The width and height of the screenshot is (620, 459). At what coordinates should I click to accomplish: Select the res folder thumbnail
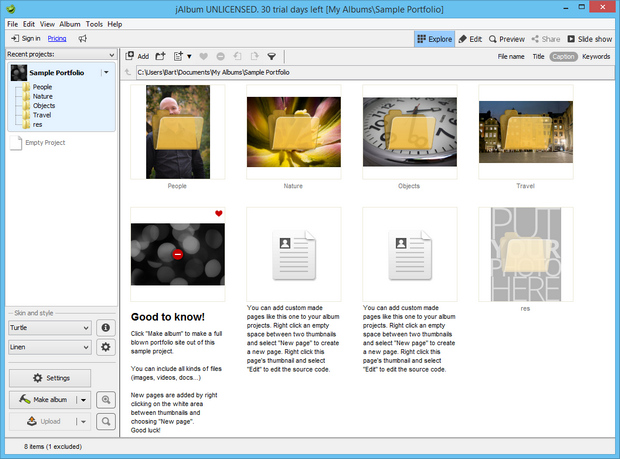pos(526,254)
